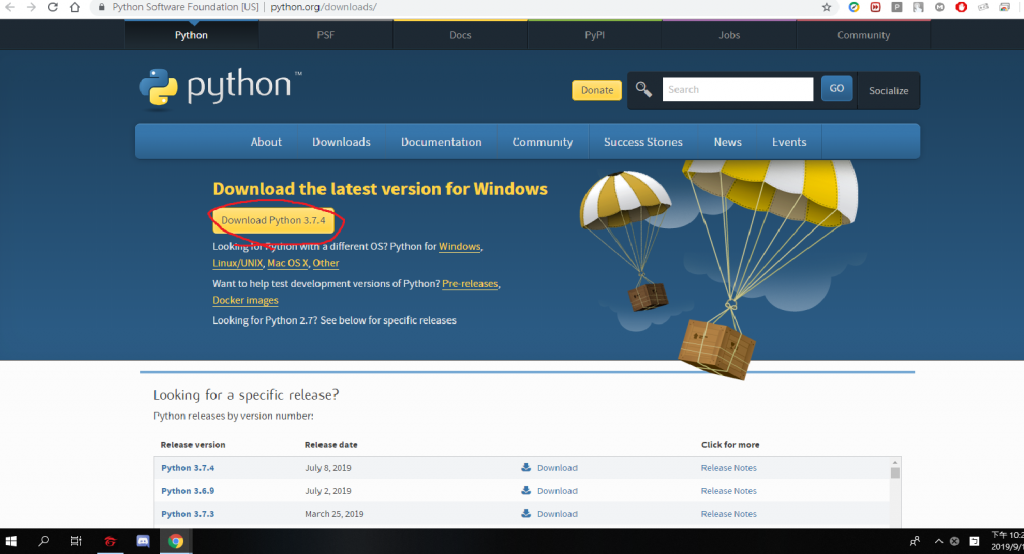Go to the browser home page icon
The image size is (1024, 554).
coord(75,7)
